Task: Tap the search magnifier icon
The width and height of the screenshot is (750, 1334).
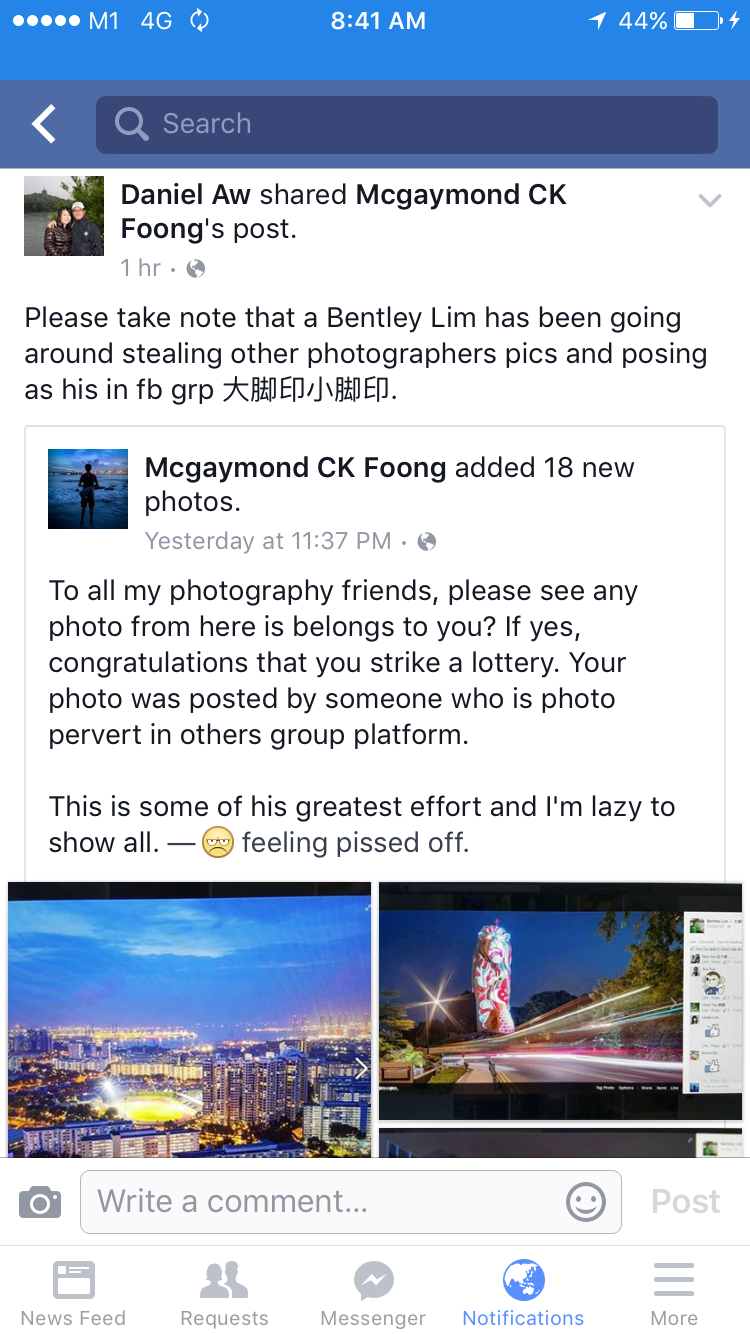Action: pos(131,124)
